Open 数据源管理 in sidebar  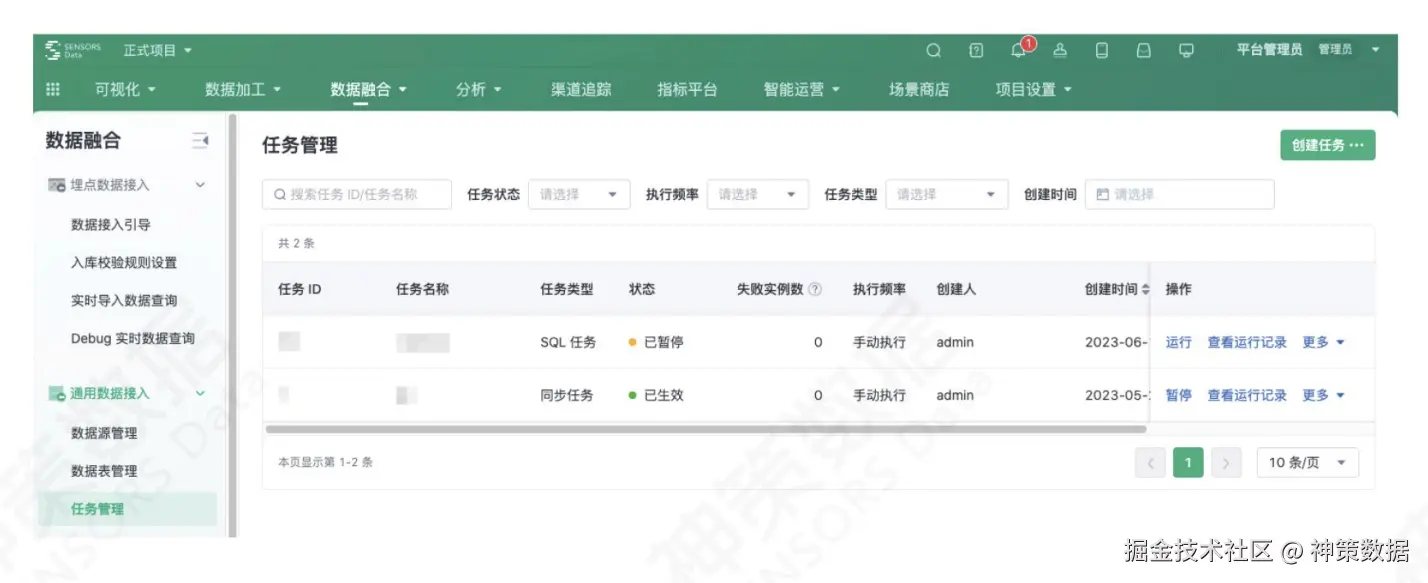tap(104, 433)
